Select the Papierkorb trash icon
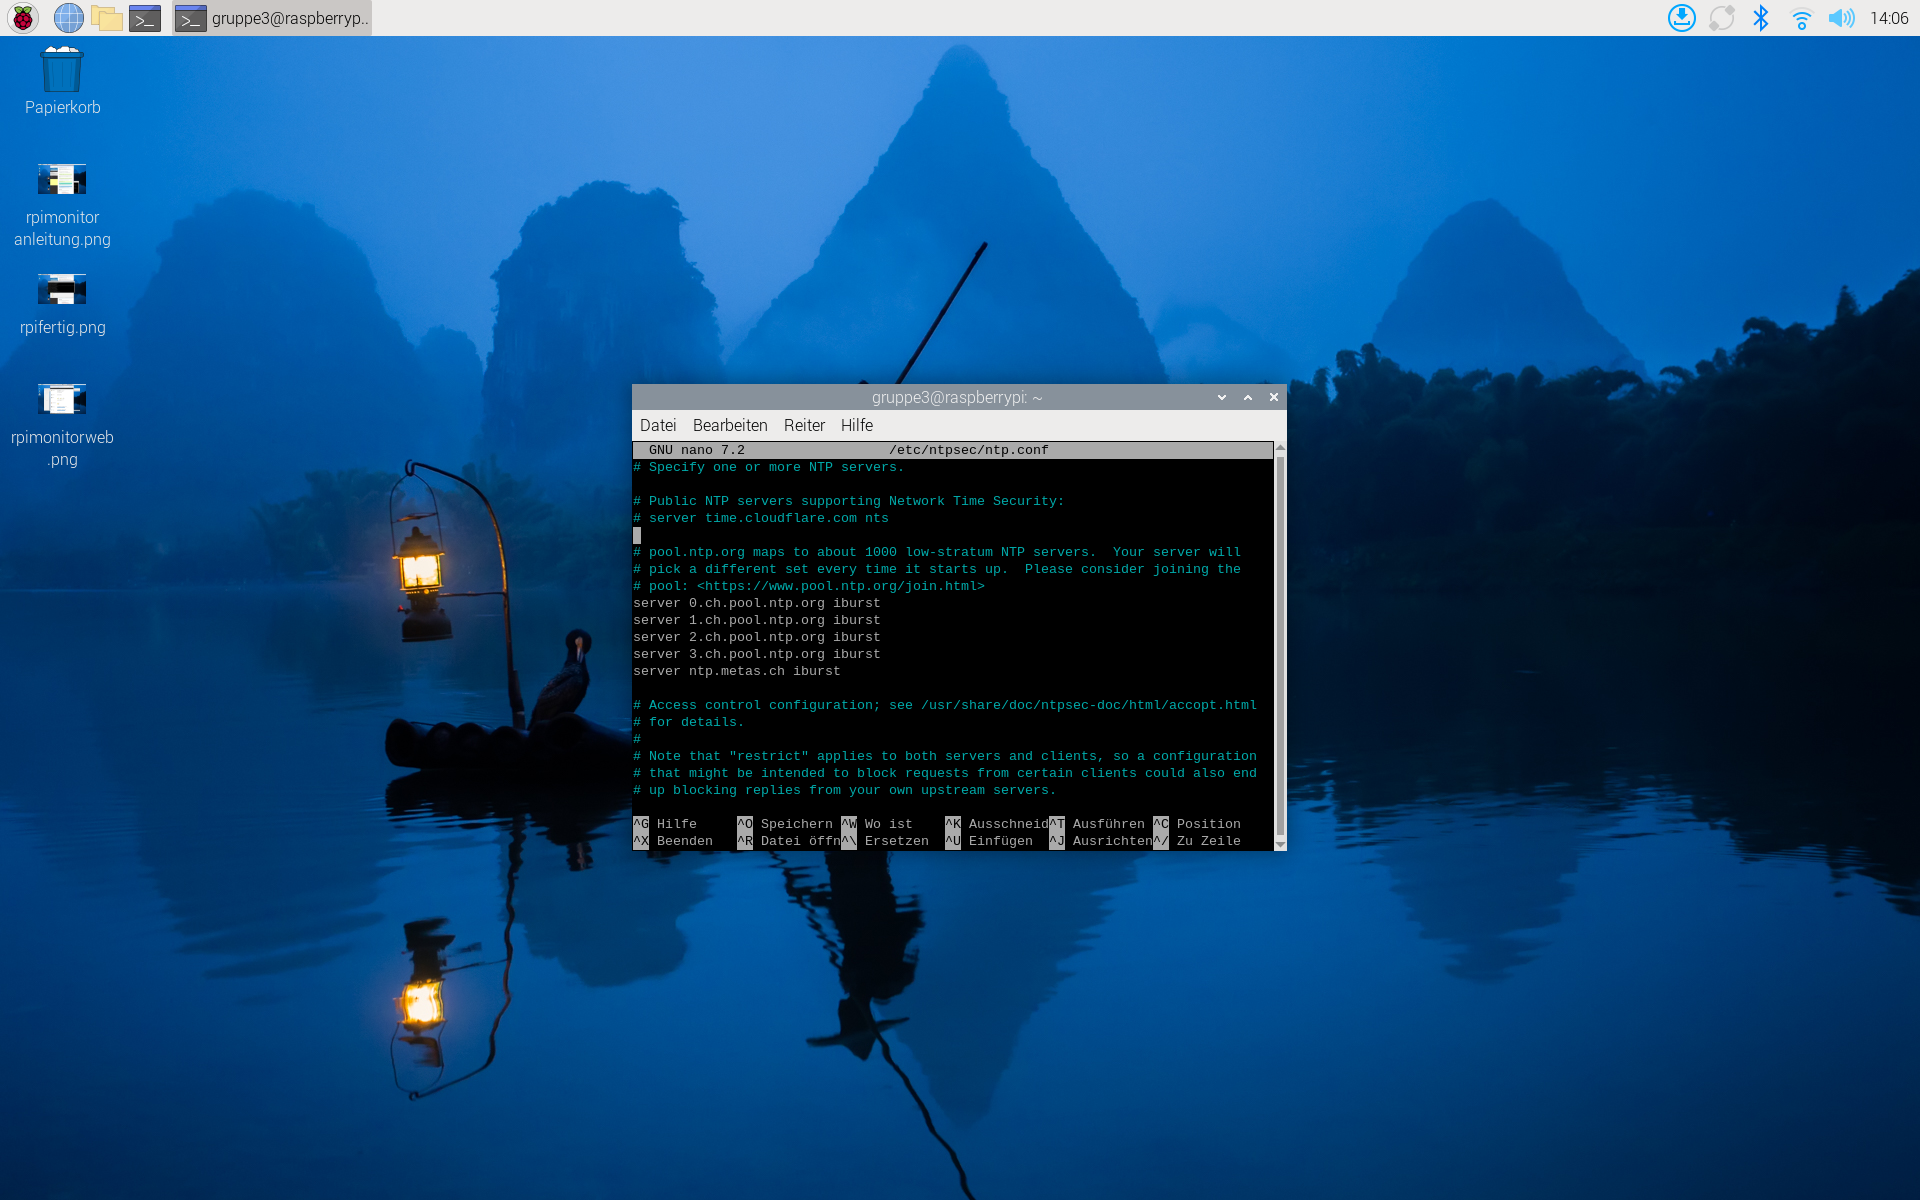The image size is (1920, 1200). click(62, 70)
